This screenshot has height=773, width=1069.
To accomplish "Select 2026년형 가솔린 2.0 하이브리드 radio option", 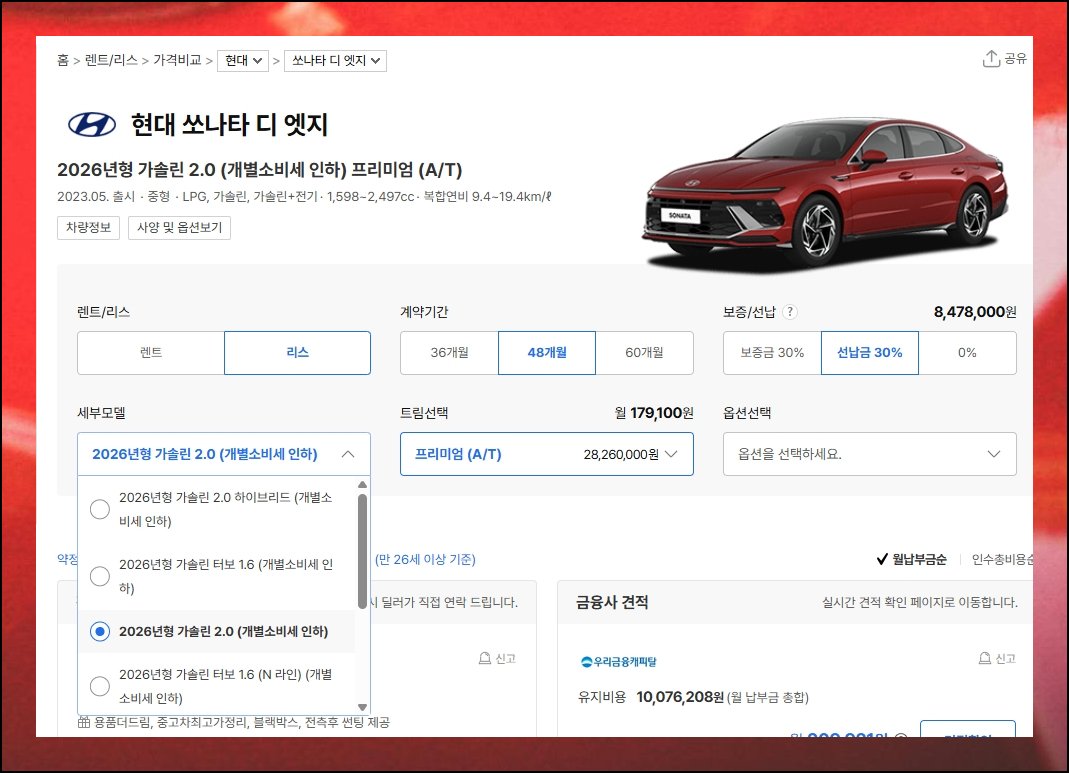I will (100, 509).
